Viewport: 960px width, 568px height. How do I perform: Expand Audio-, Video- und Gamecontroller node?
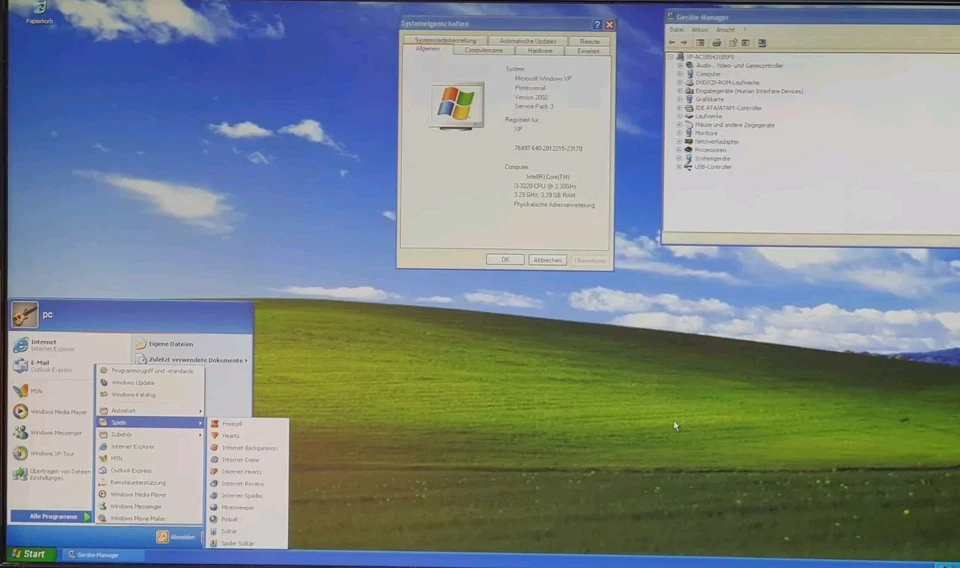pos(680,65)
